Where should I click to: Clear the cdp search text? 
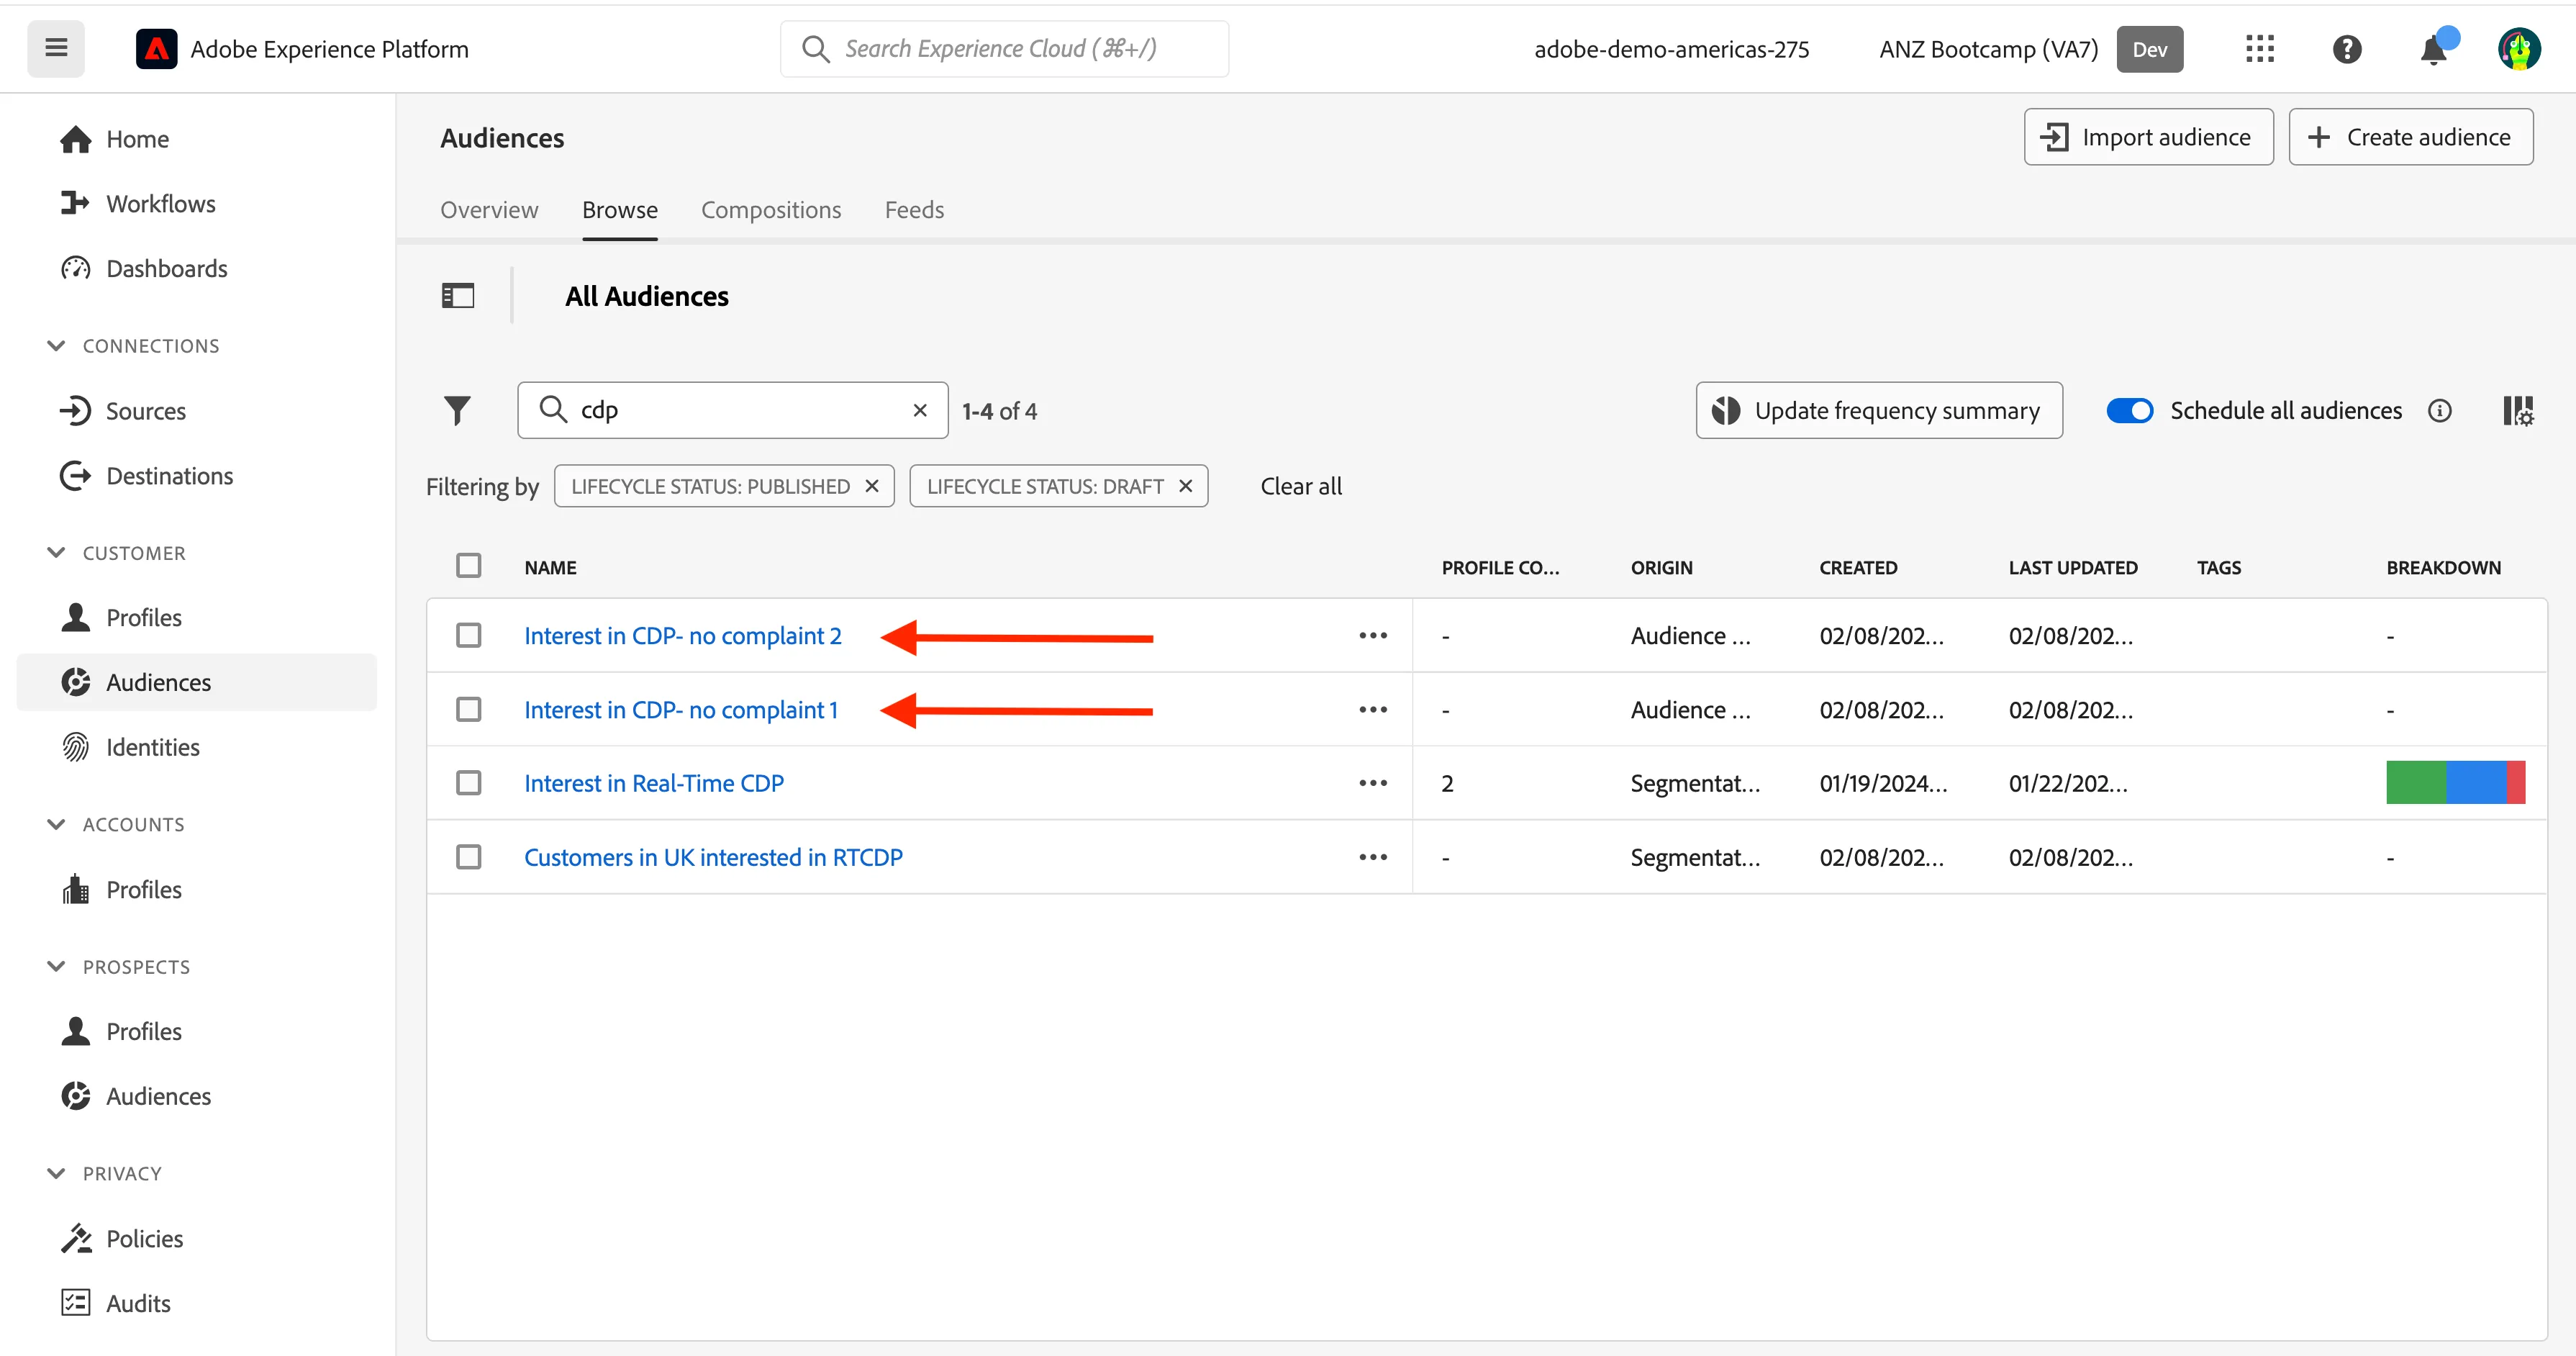[920, 410]
